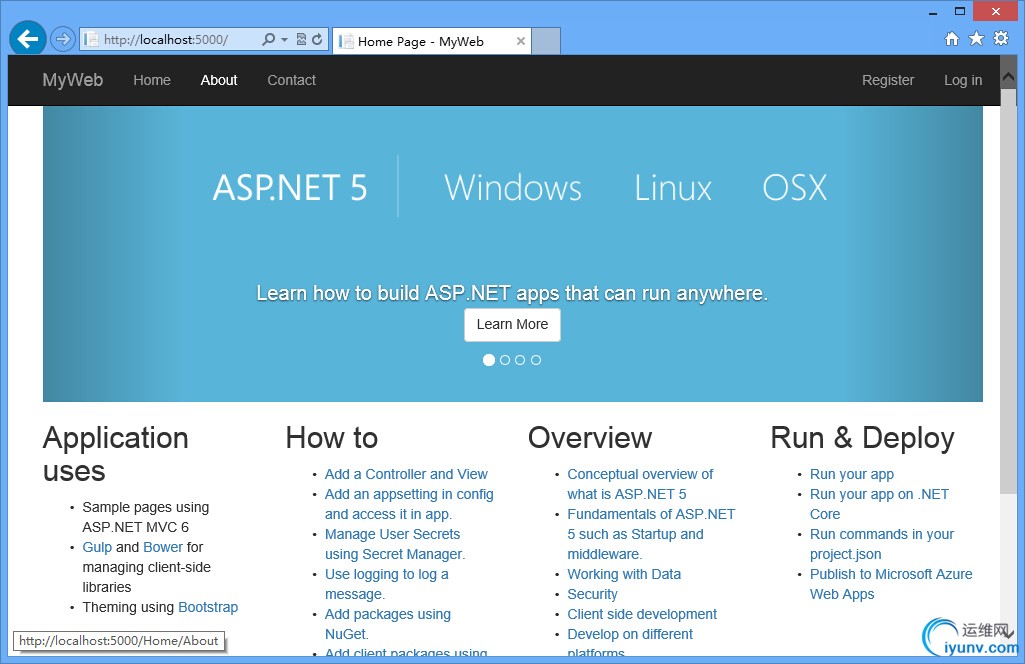Open the Register navigation item
1025x664 pixels.
[888, 80]
